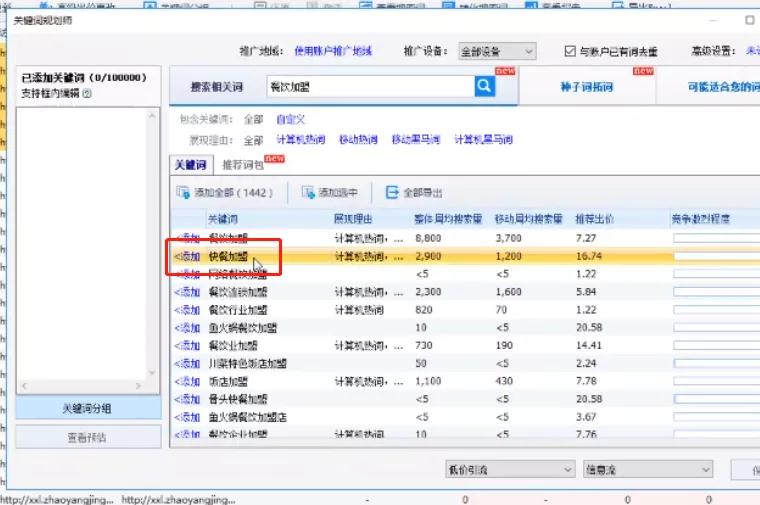760x505 pixels.
Task: Select the 关键词 tab
Action: coord(190,165)
